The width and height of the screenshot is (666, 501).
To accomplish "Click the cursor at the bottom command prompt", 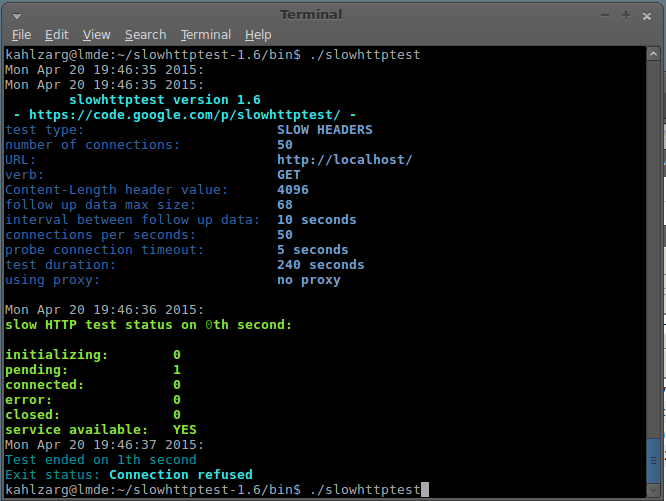I will (425, 489).
